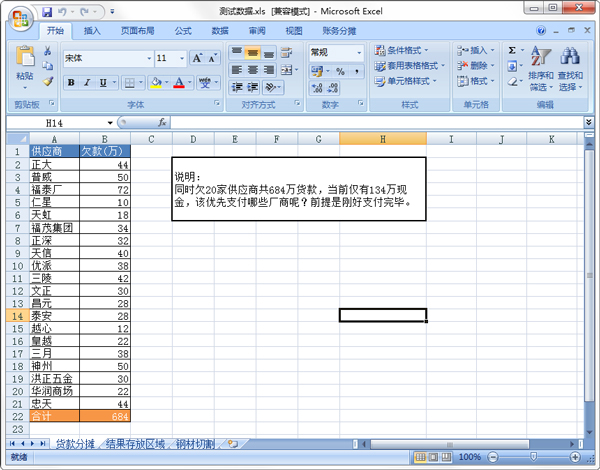Image resolution: width=600 pixels, height=470 pixels.
Task: Click the insert function fx icon
Action: (162, 122)
